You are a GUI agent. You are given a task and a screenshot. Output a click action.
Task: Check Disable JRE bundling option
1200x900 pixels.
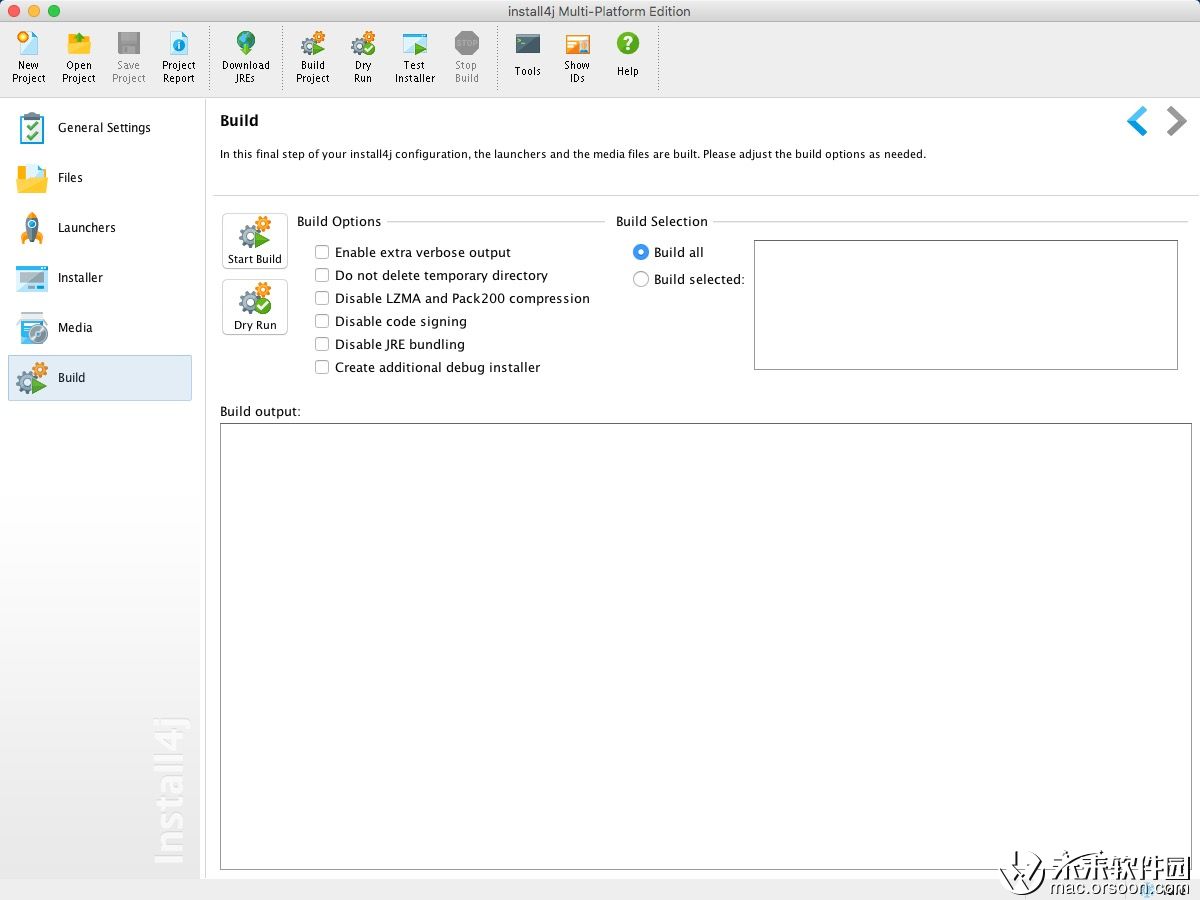[x=322, y=344]
